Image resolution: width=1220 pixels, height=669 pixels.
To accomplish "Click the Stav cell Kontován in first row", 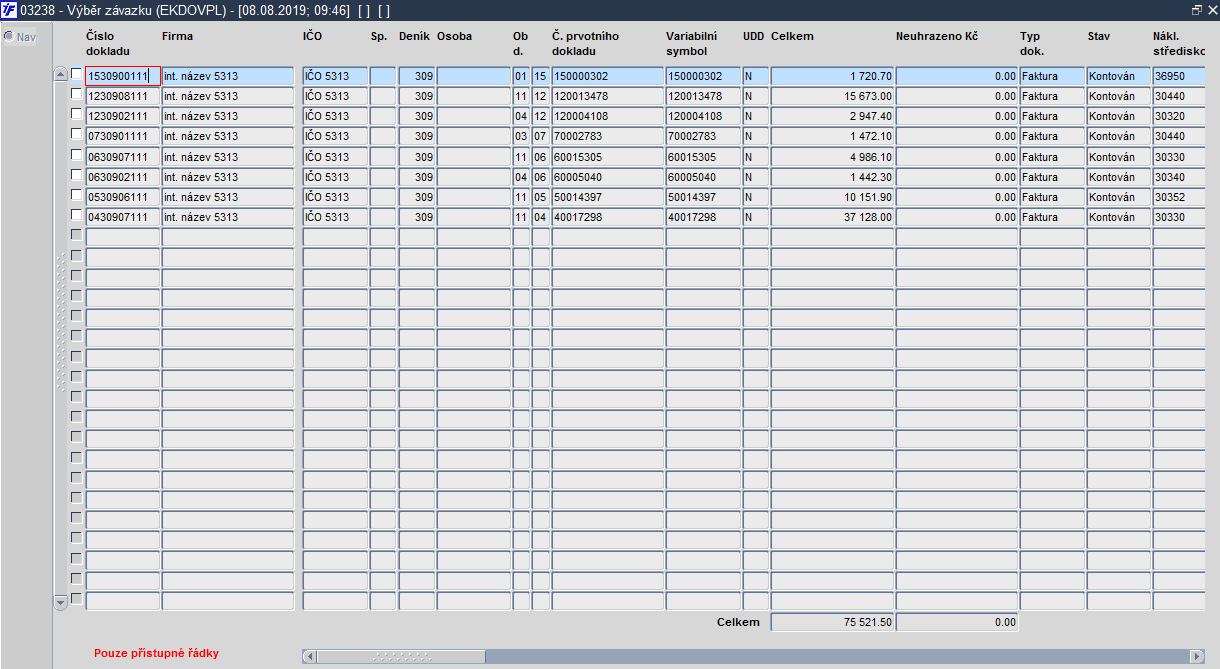I will pyautogui.click(x=1118, y=76).
